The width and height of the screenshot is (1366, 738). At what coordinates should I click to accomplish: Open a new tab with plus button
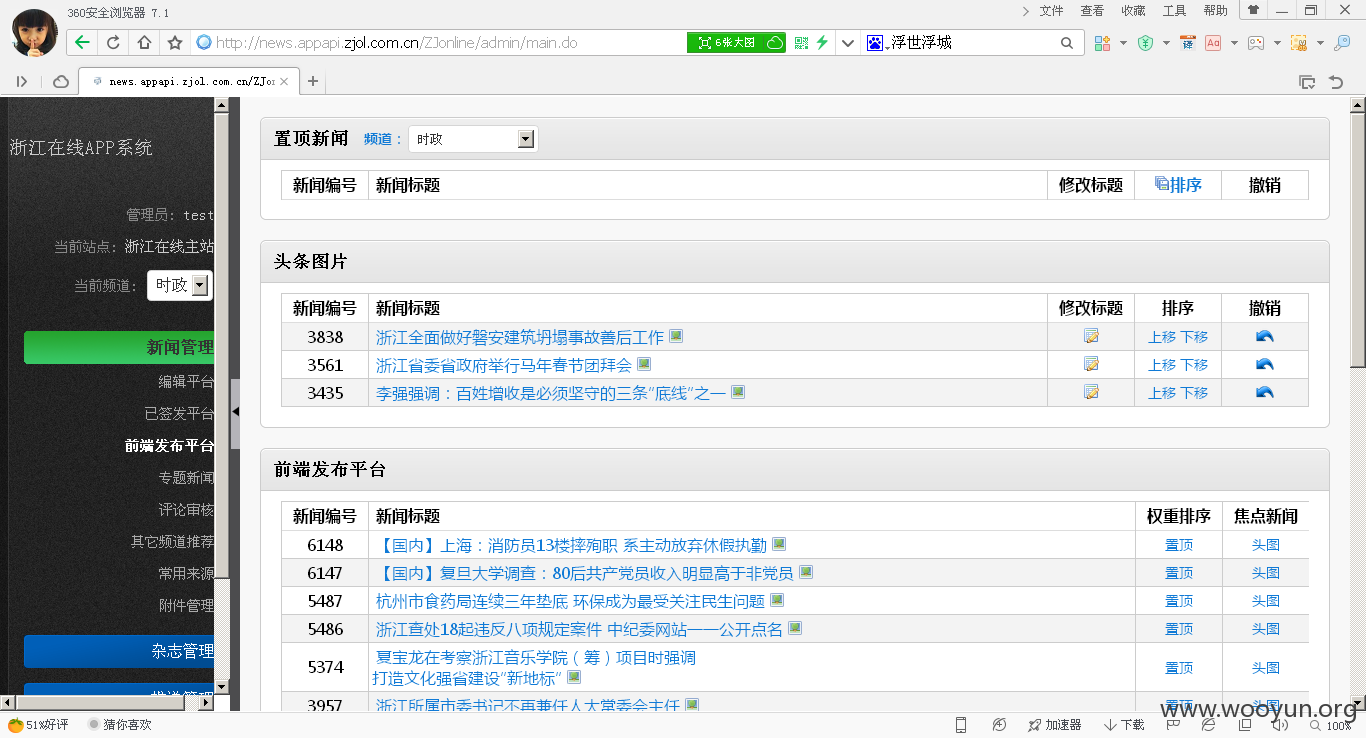[x=313, y=81]
